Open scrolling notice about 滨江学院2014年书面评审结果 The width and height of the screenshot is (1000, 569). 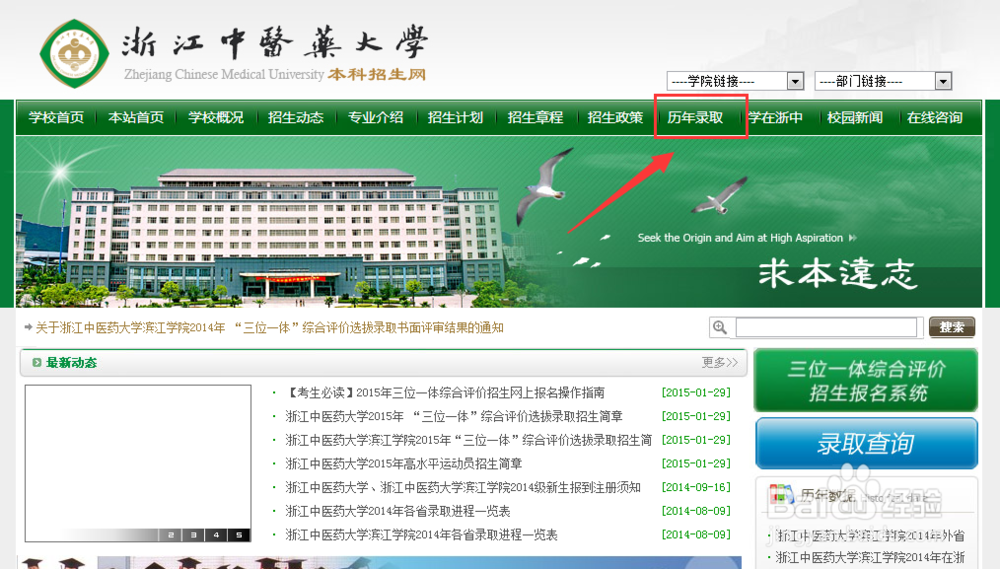tap(269, 328)
